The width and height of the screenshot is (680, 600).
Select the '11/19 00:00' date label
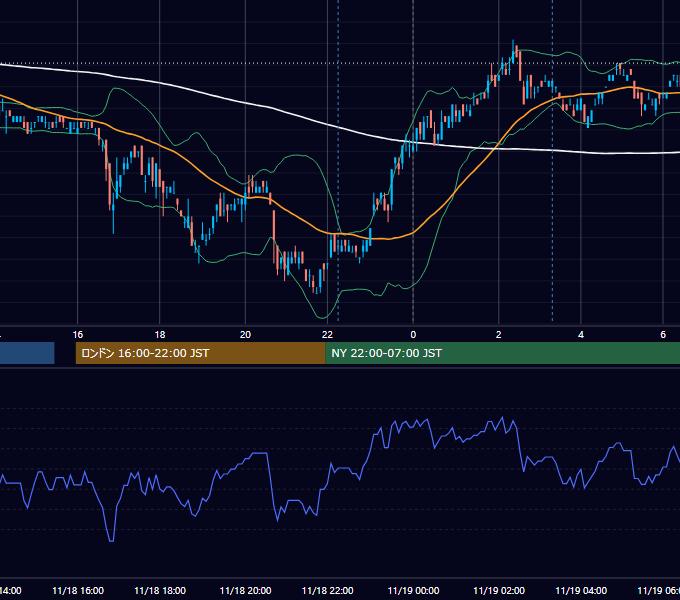coord(413,590)
